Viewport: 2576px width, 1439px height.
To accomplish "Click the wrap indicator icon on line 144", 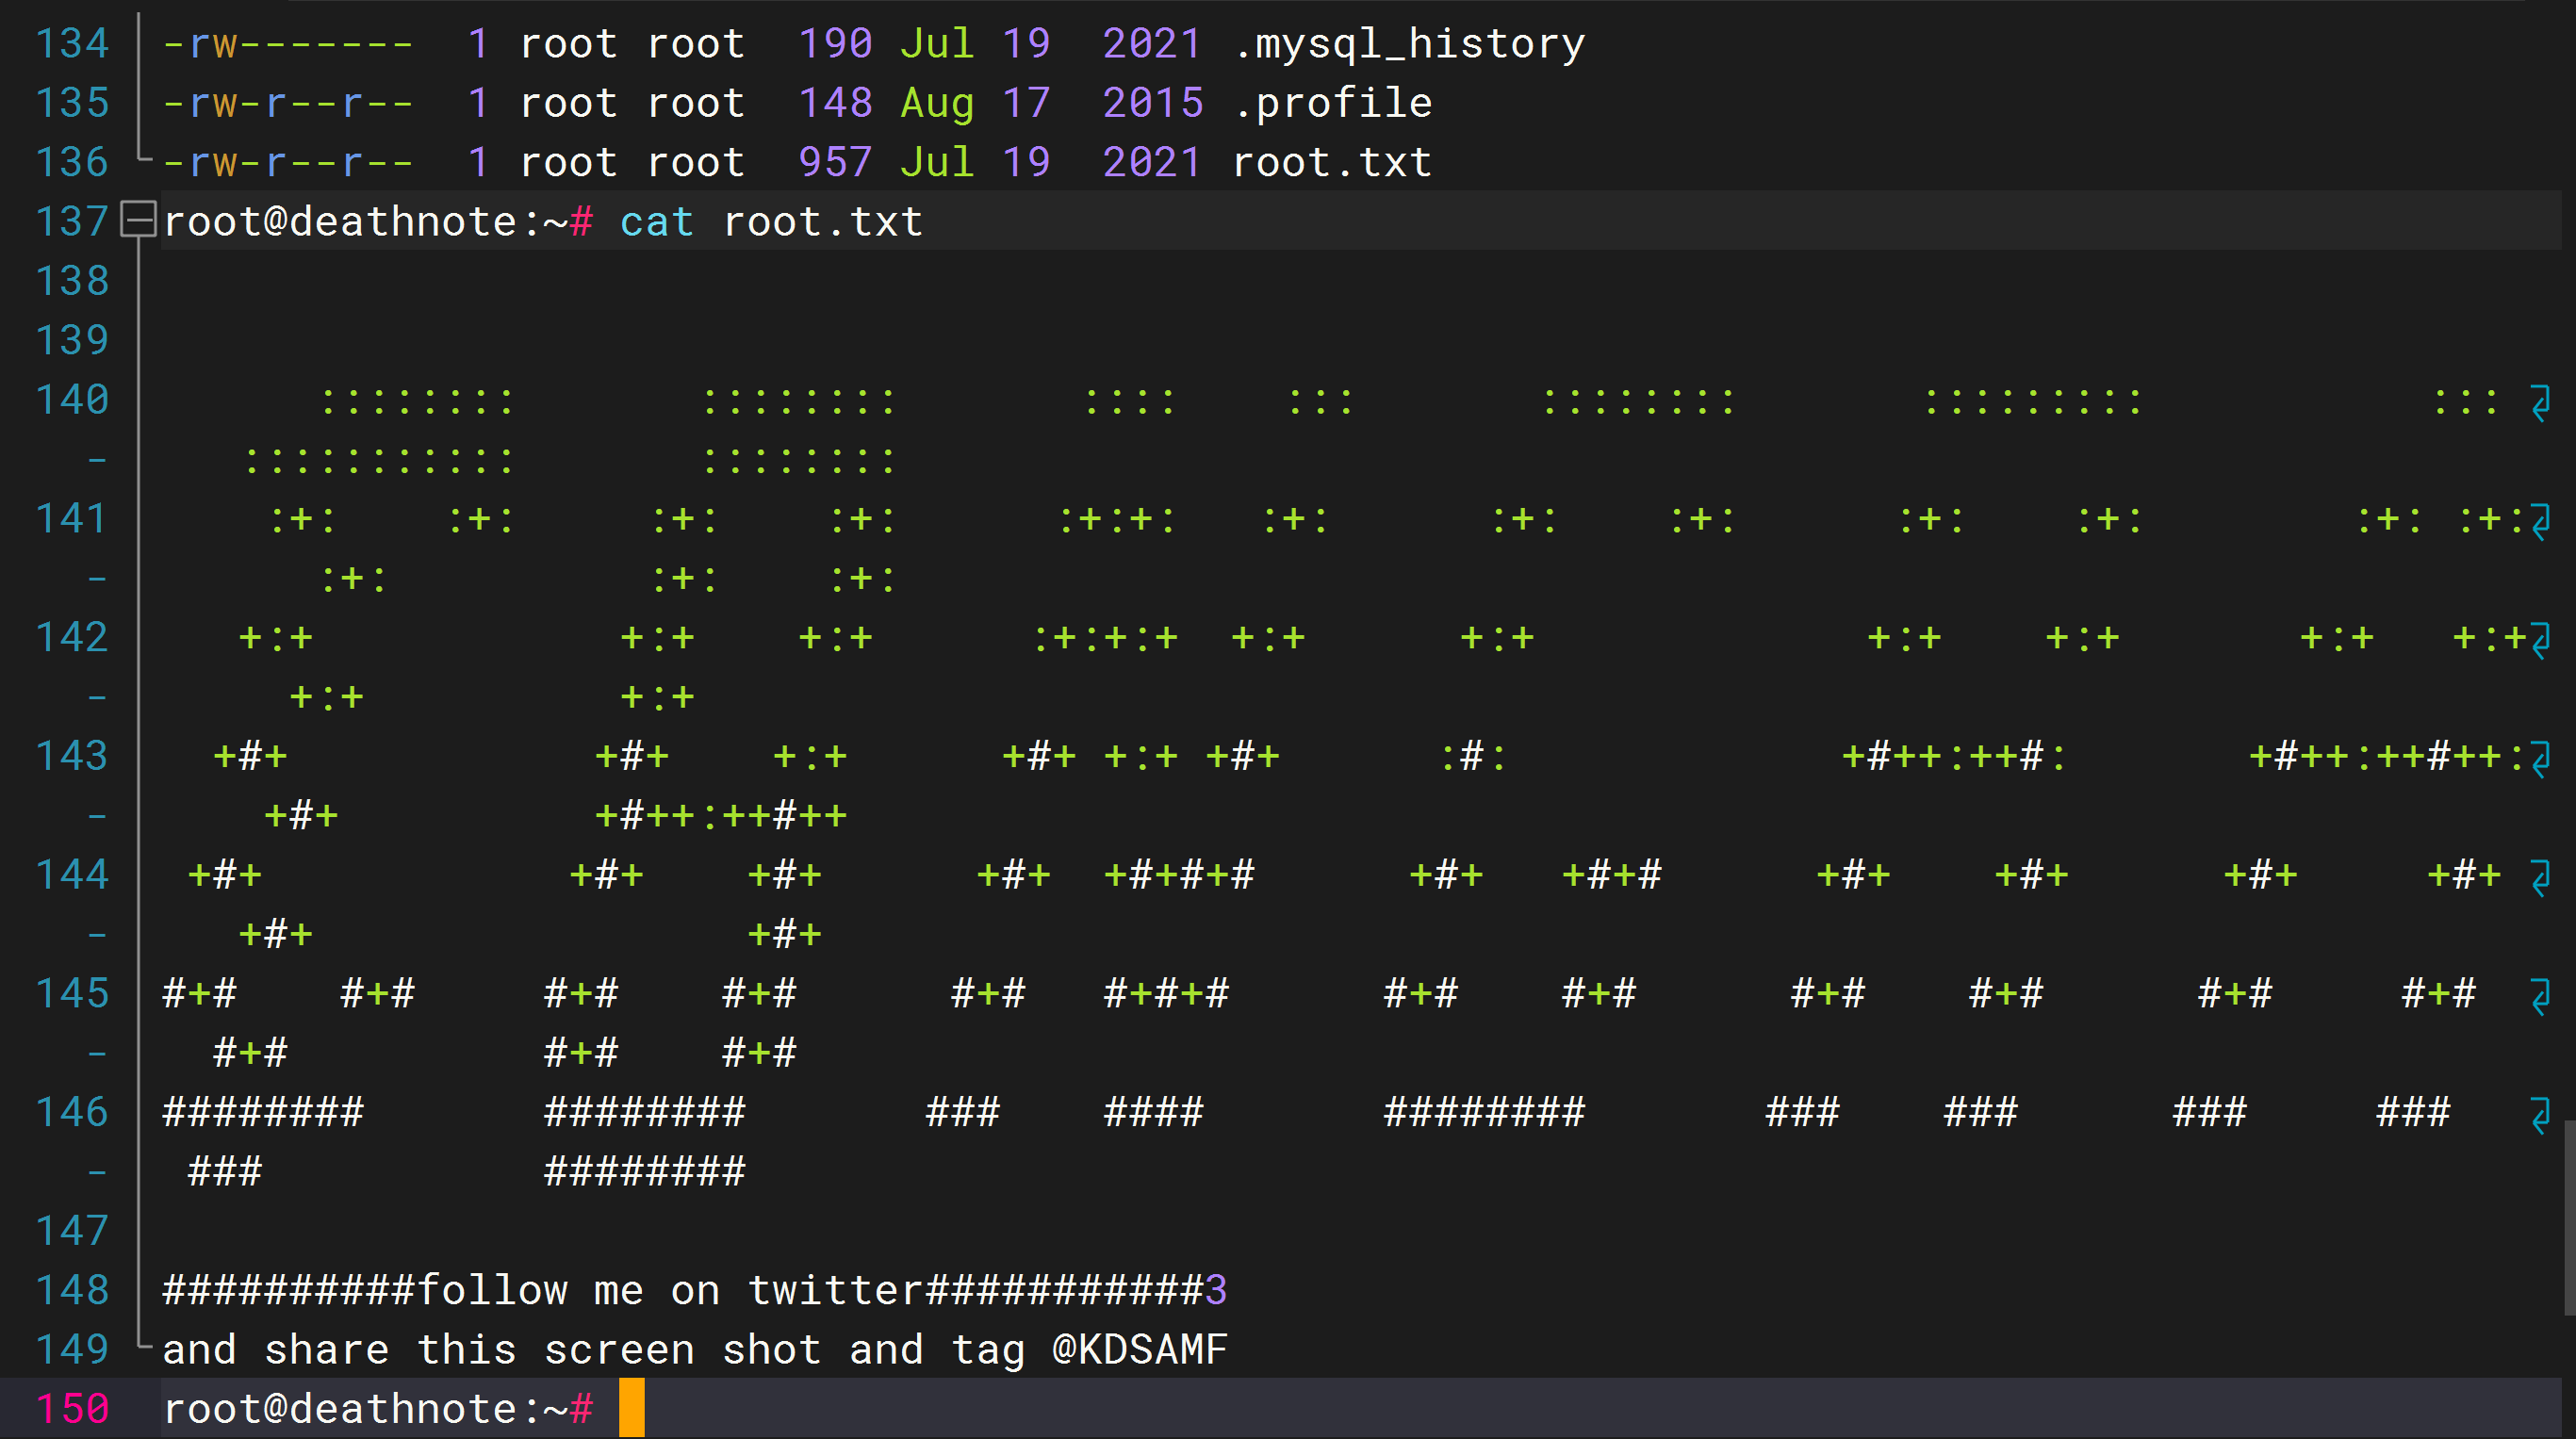I will click(2541, 877).
